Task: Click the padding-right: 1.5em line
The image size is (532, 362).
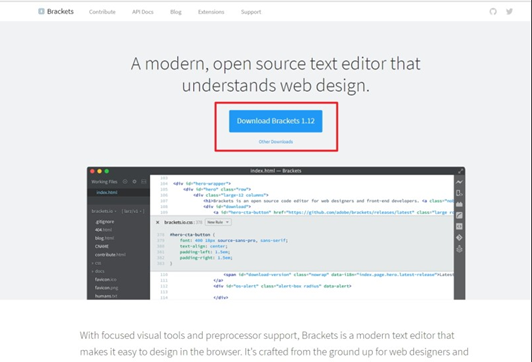Action: pyautogui.click(x=206, y=258)
